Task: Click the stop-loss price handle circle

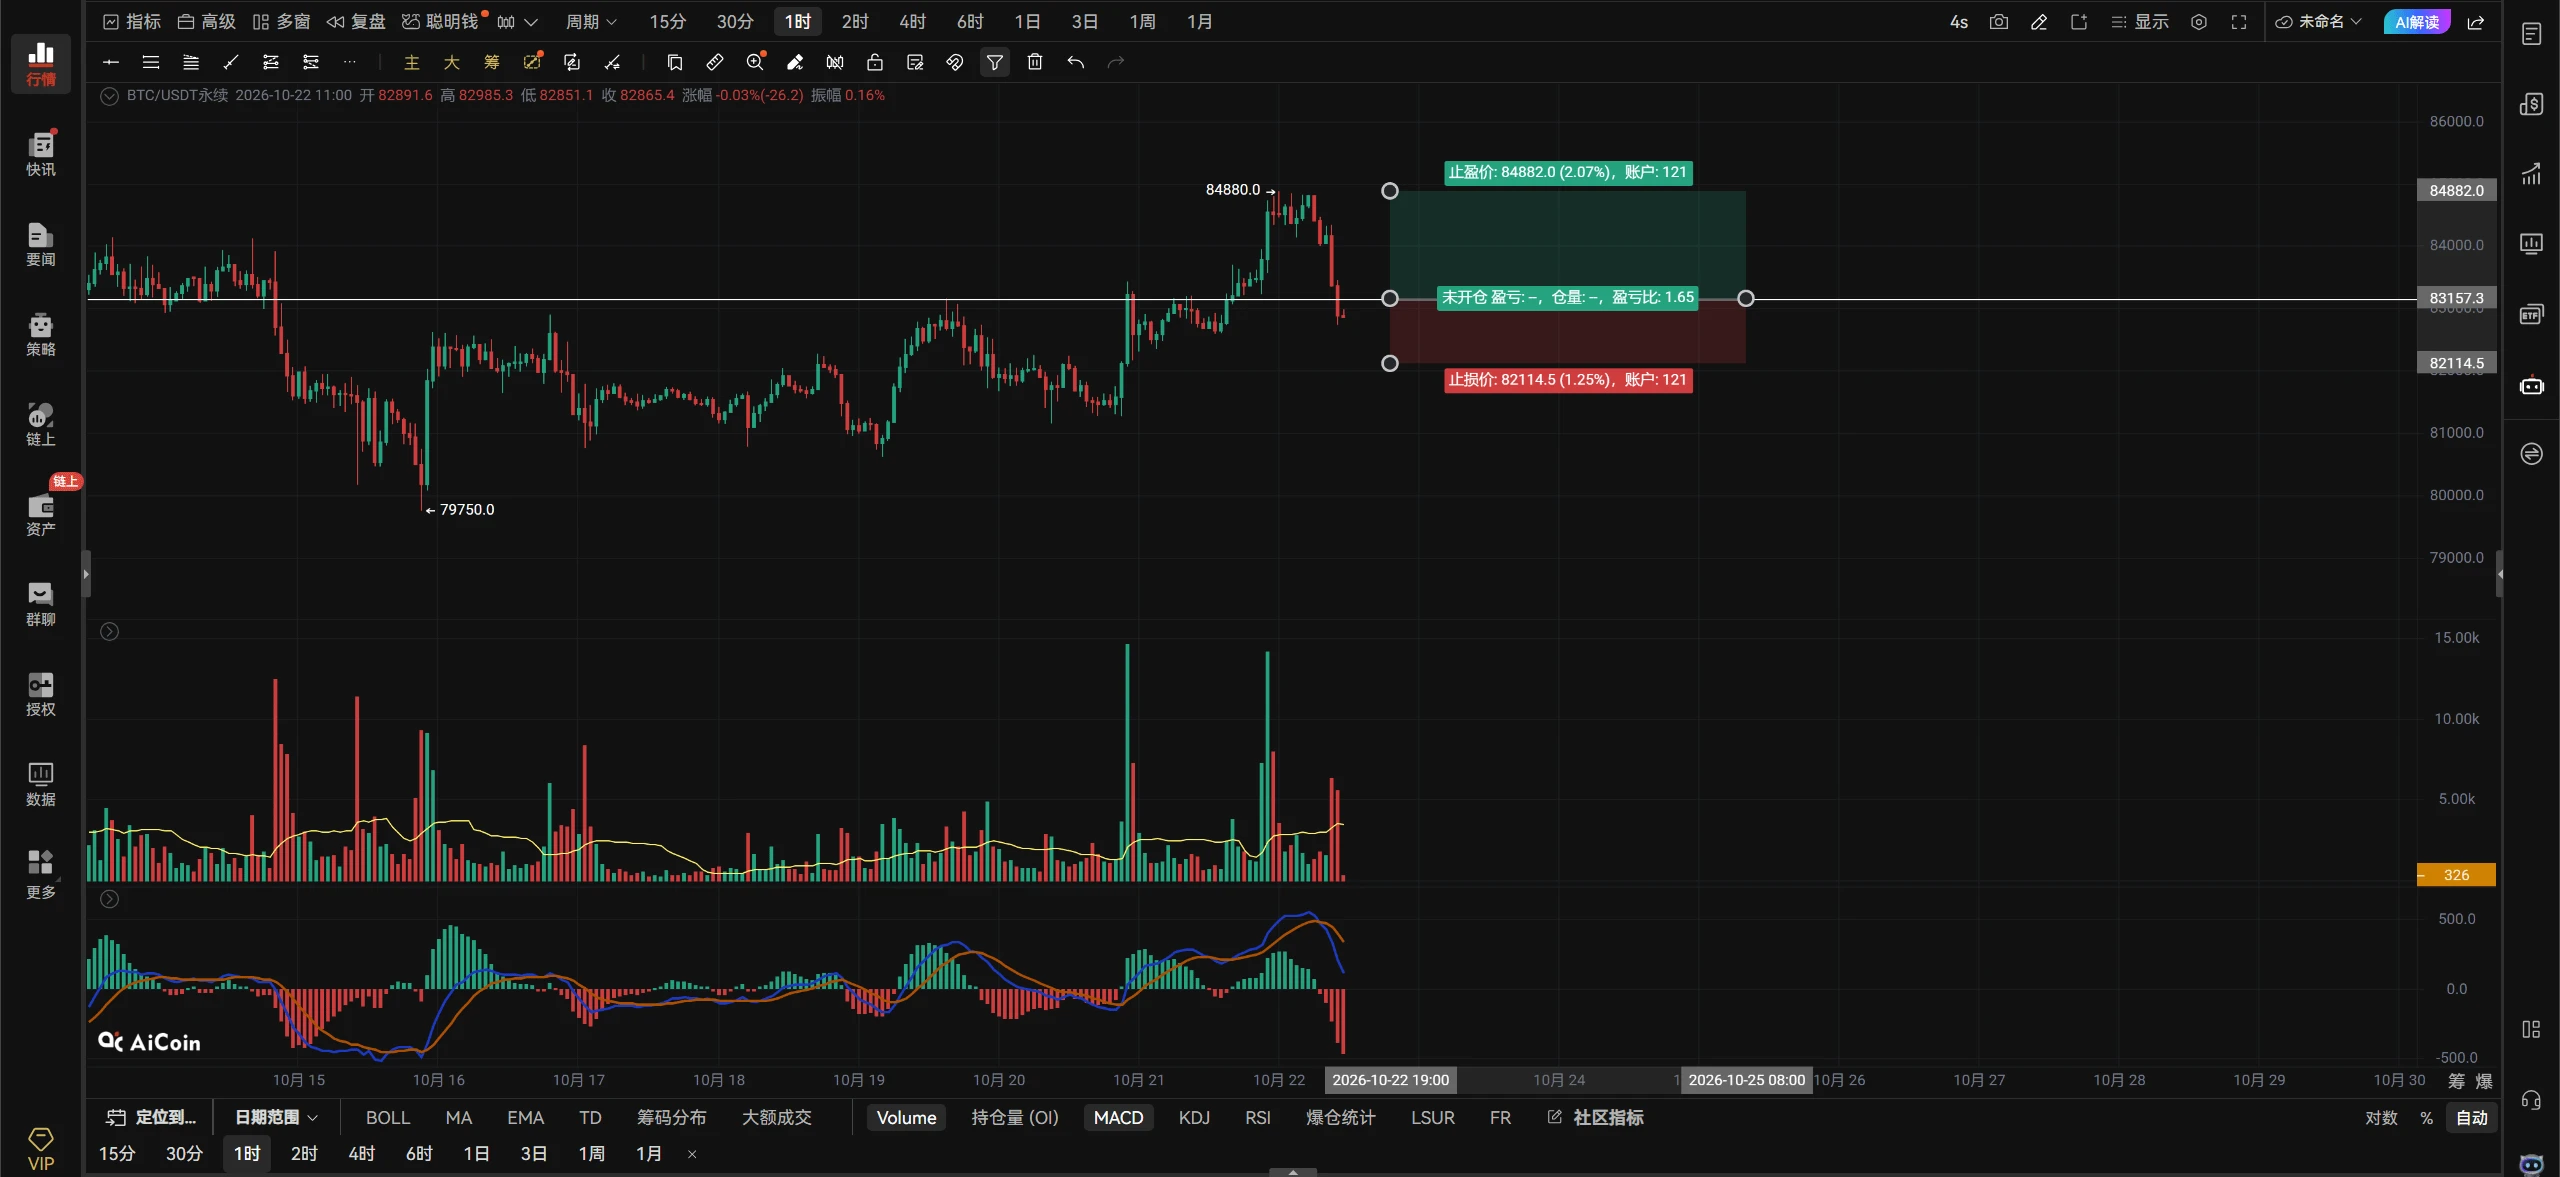Action: pyautogui.click(x=1390, y=363)
